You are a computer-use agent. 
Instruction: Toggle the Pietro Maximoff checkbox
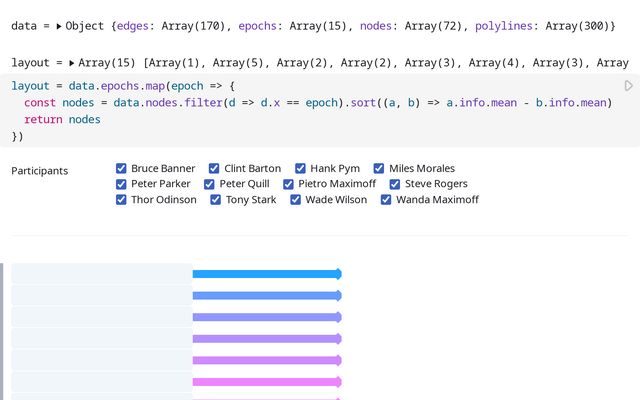[289, 184]
